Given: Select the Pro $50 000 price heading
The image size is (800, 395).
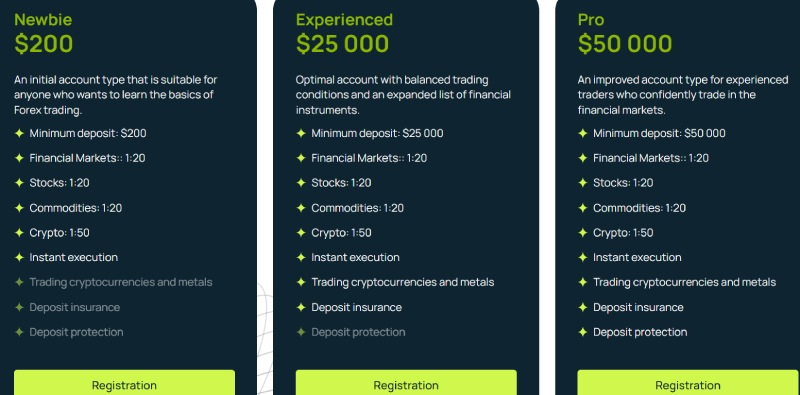Looking at the screenshot, I should 625,44.
